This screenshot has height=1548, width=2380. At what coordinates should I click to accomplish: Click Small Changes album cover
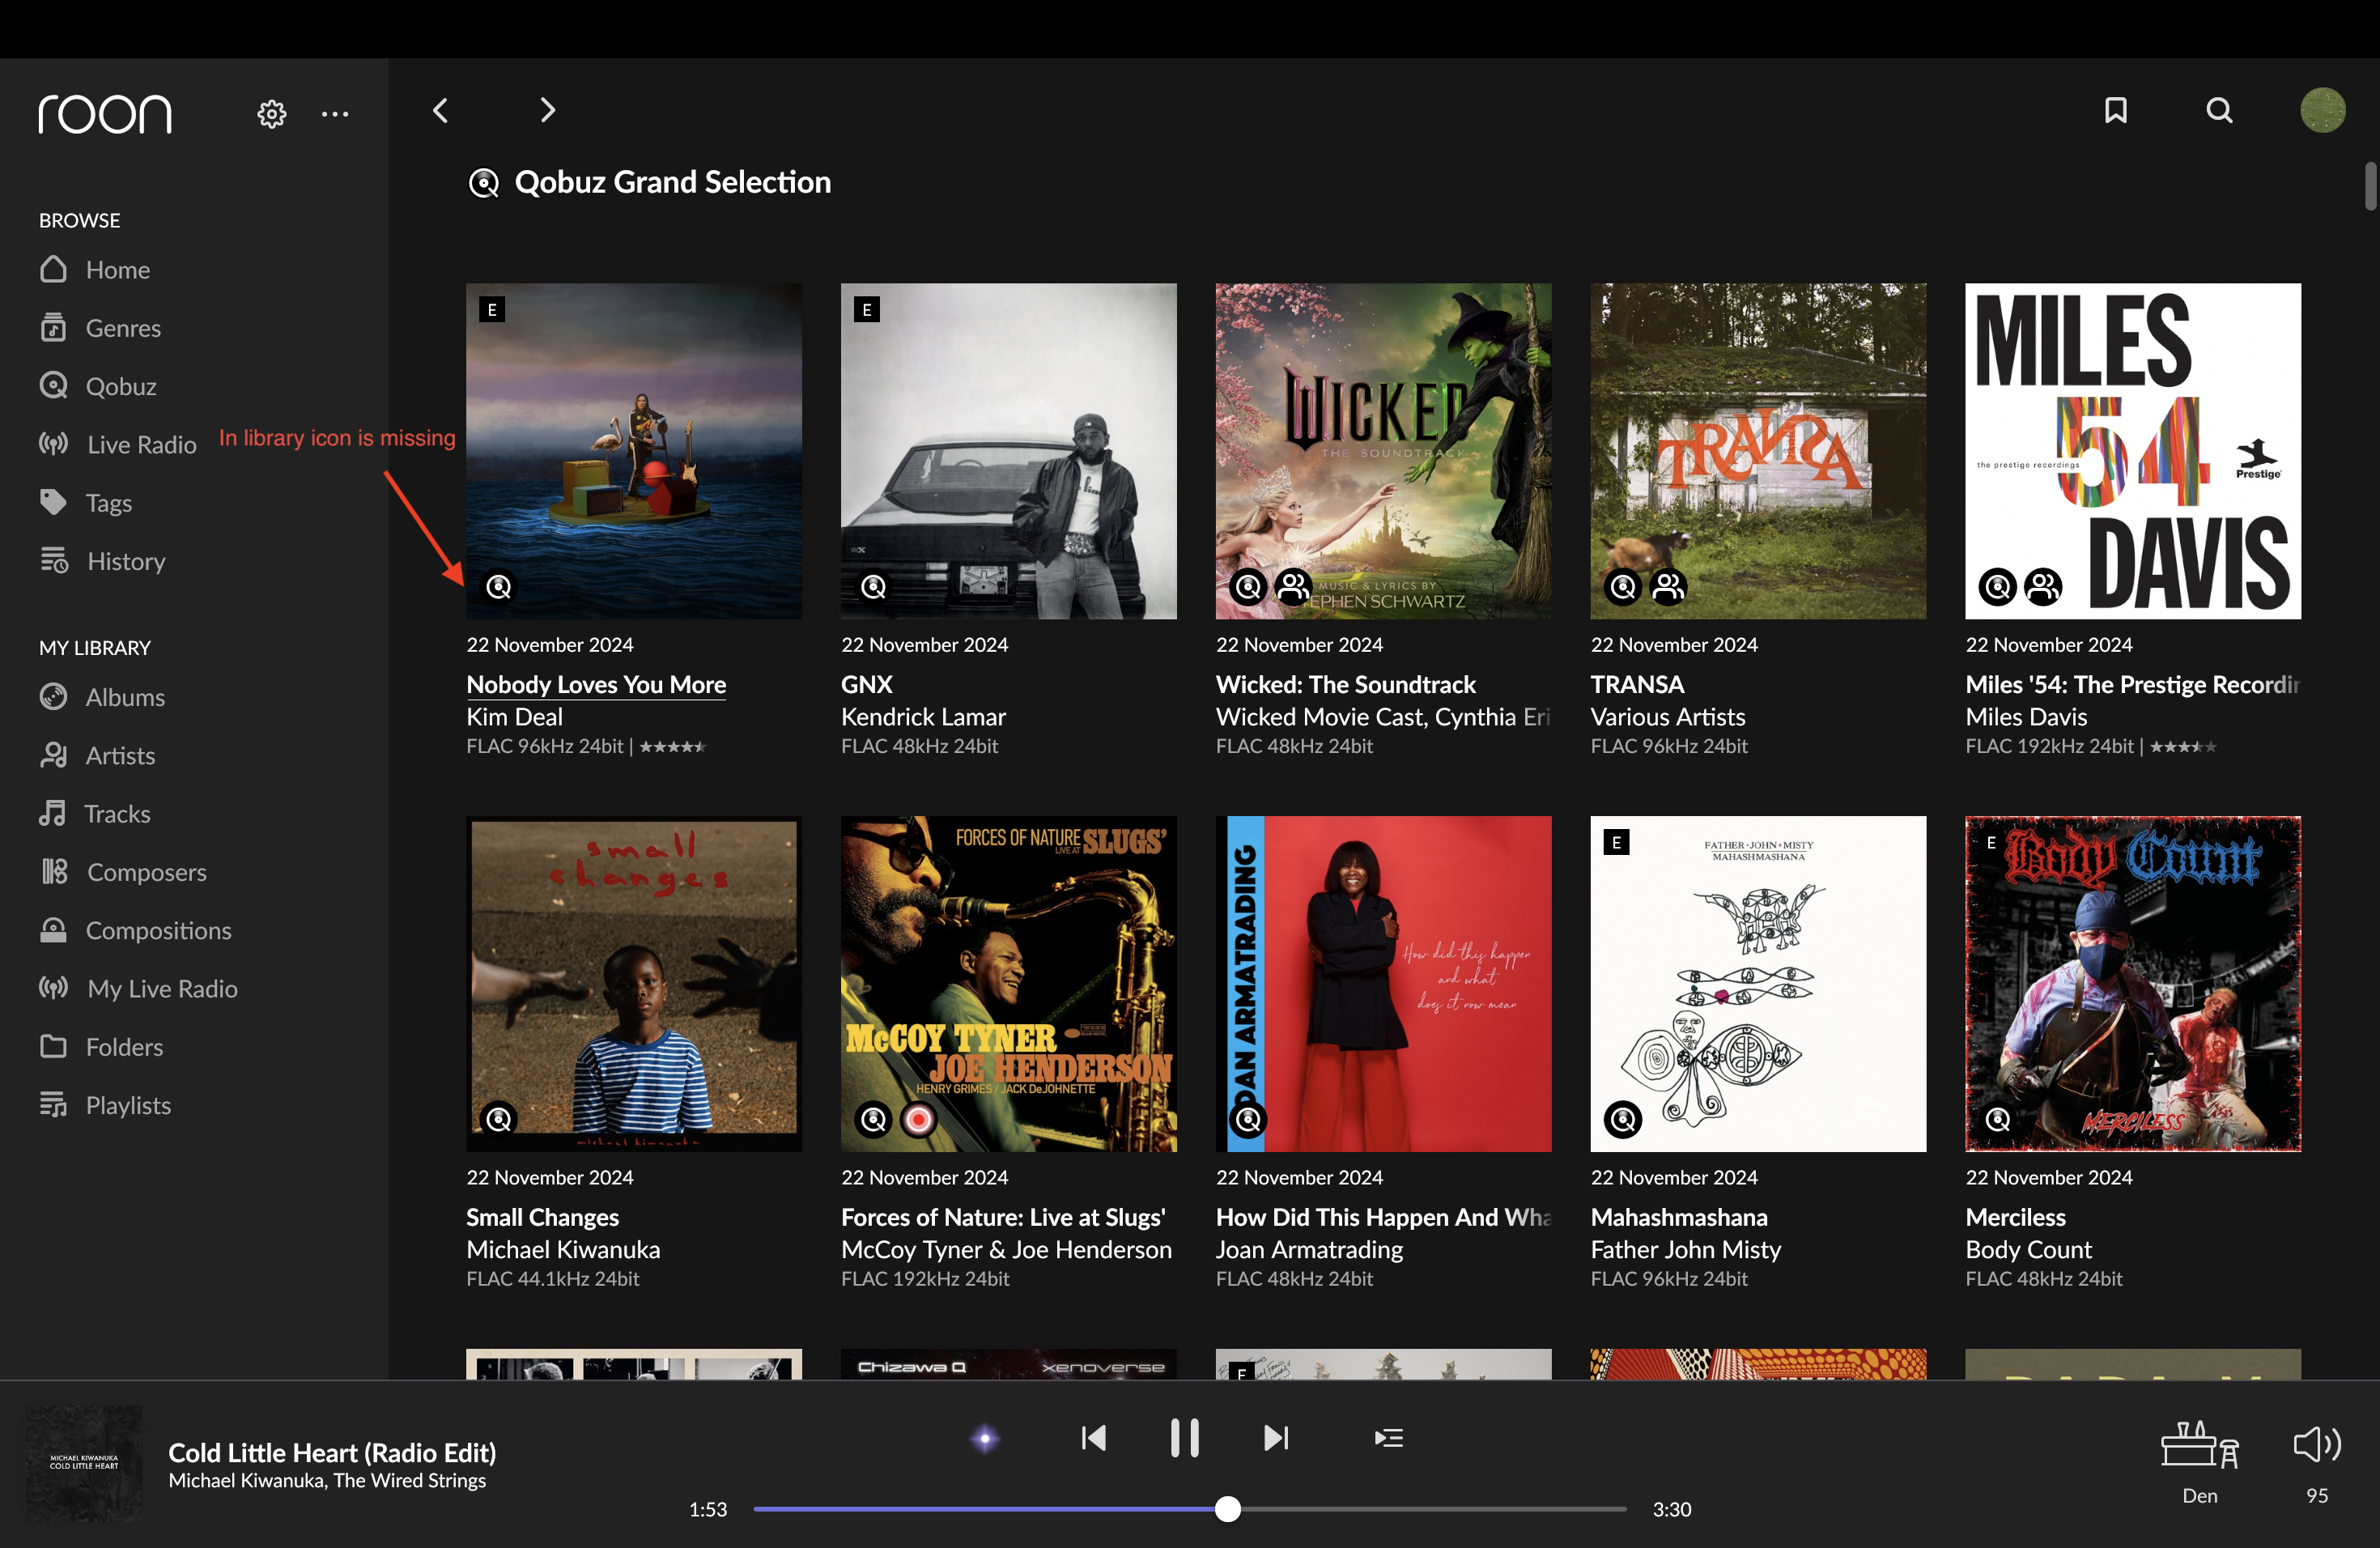634,984
